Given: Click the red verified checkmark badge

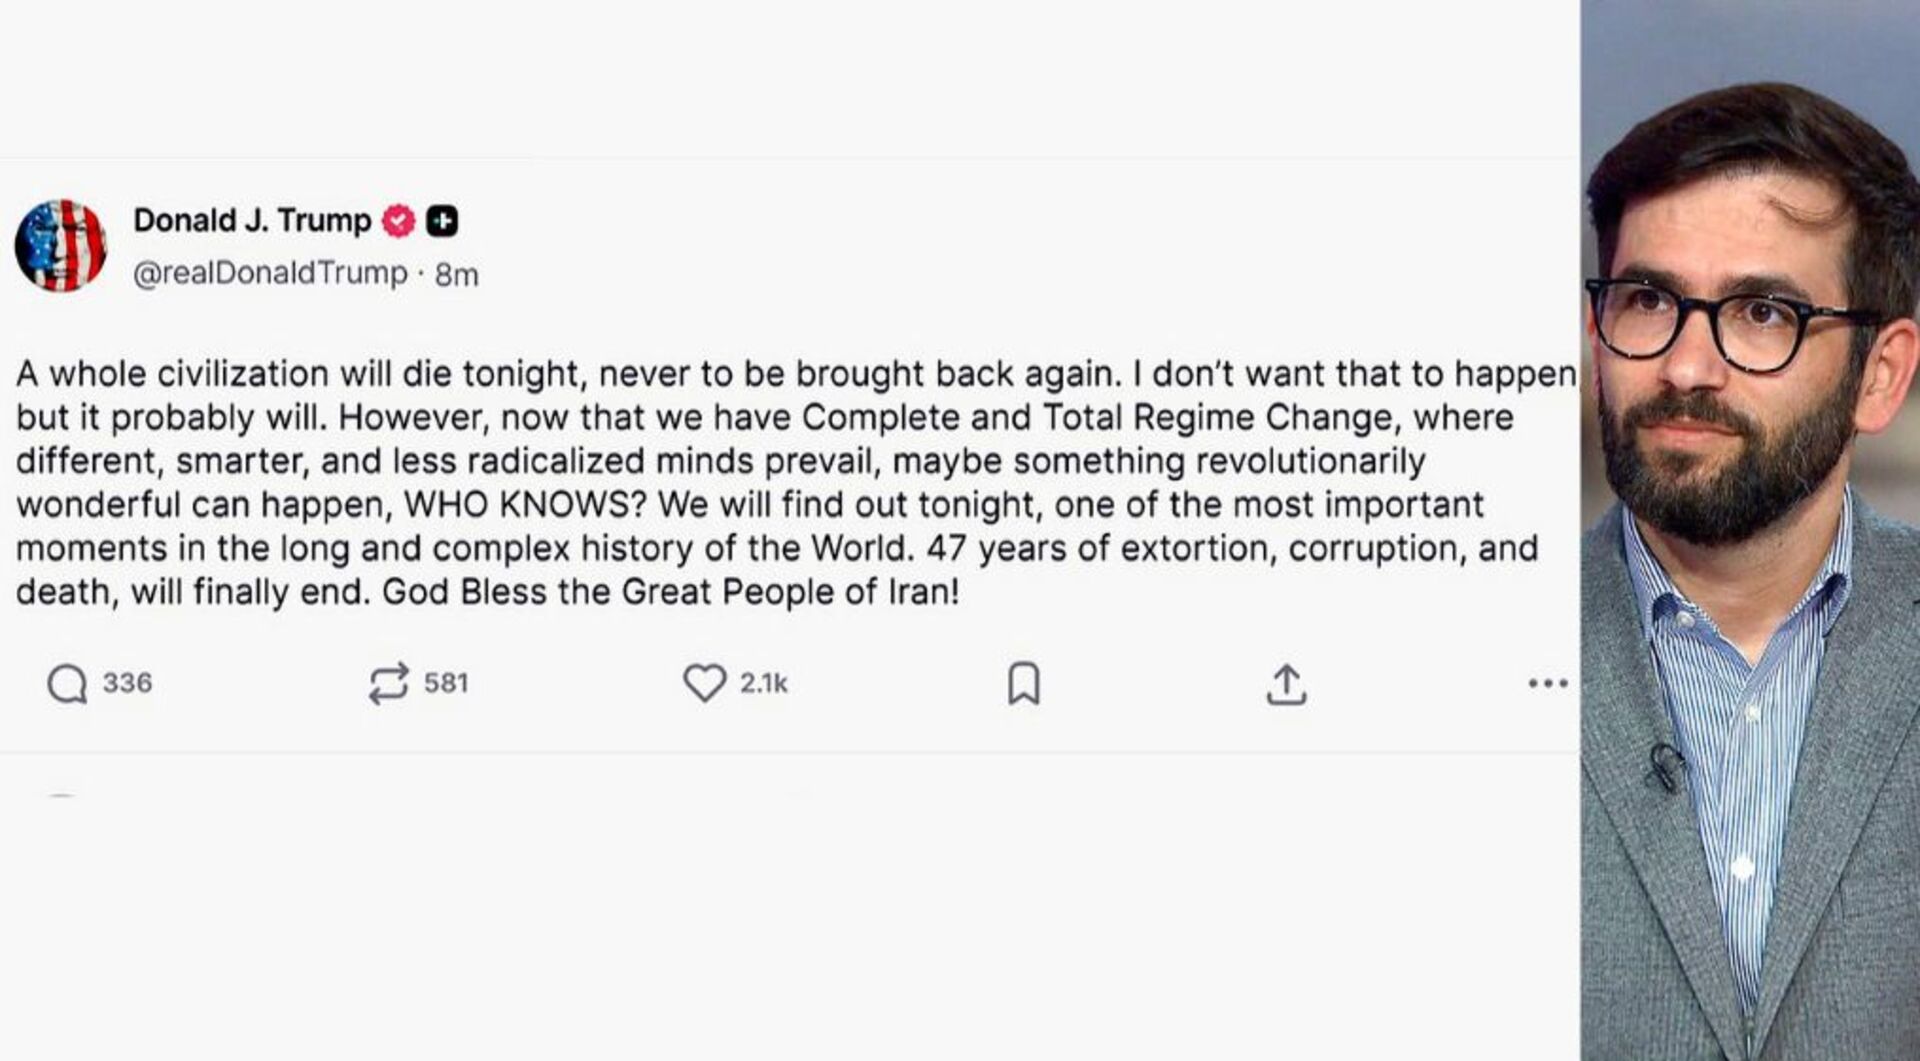Looking at the screenshot, I should [x=399, y=221].
